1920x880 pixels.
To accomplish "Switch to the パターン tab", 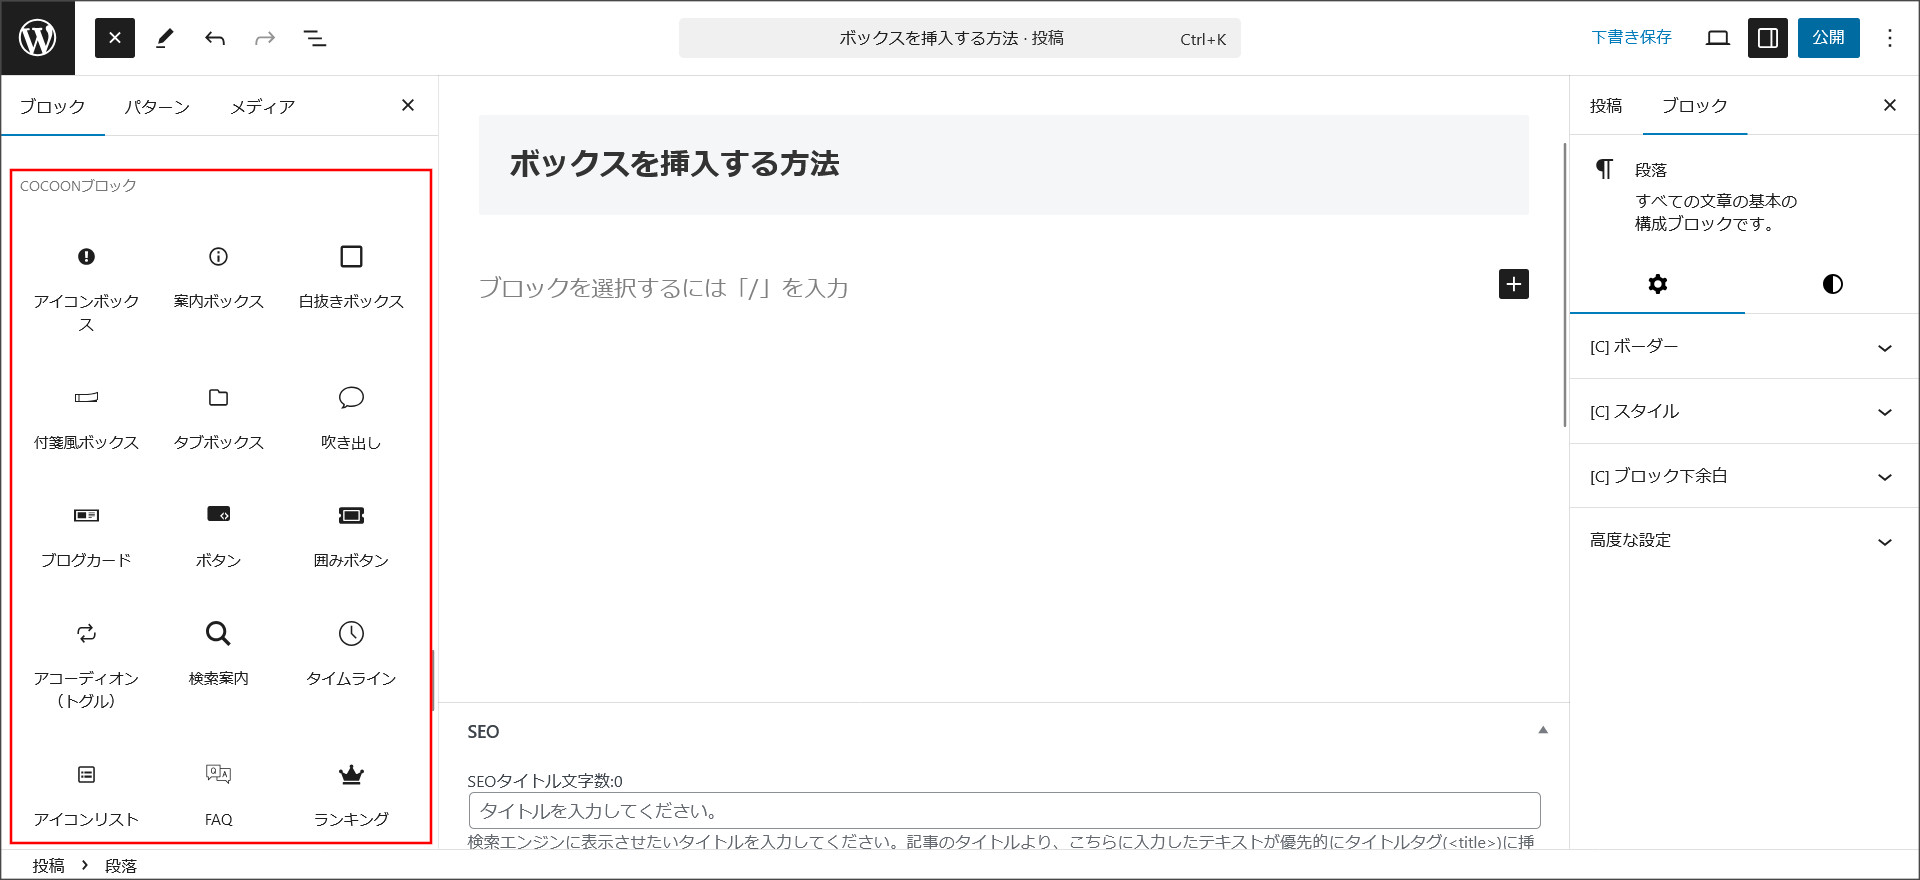I will 157,107.
